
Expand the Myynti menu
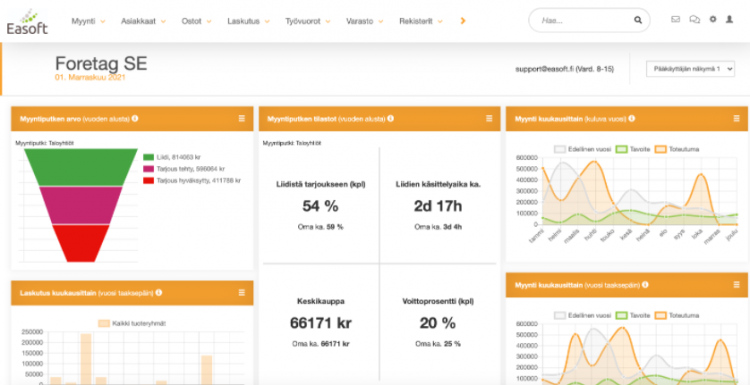[88, 21]
